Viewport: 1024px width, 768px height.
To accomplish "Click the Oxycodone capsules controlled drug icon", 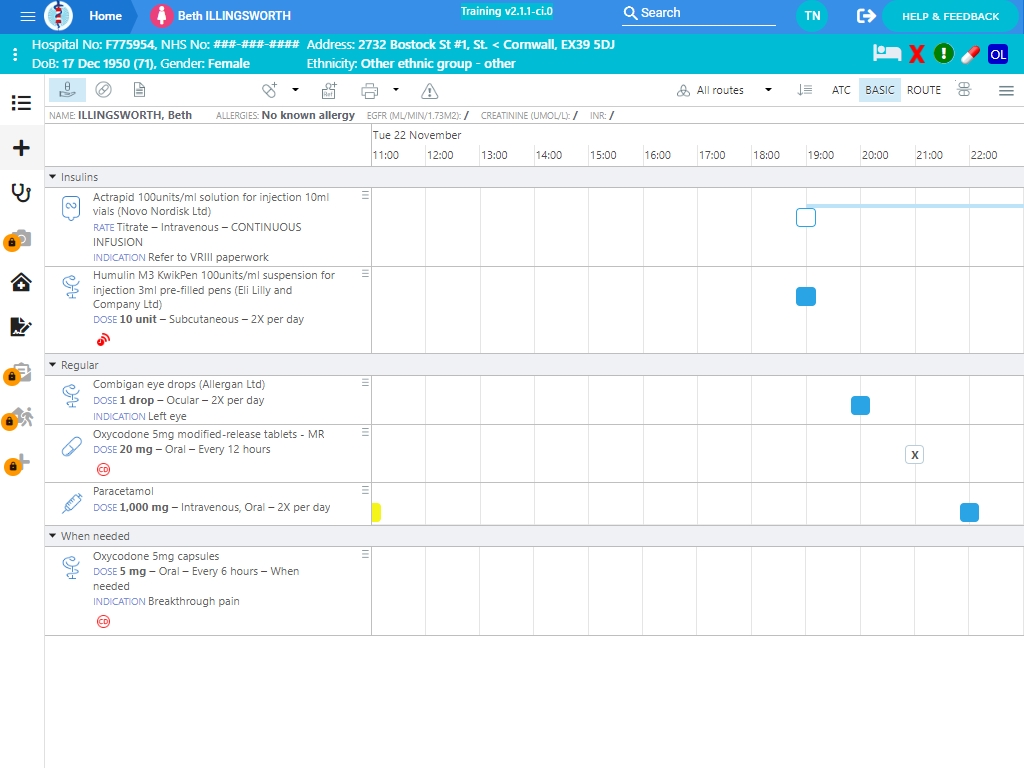I will 103,622.
